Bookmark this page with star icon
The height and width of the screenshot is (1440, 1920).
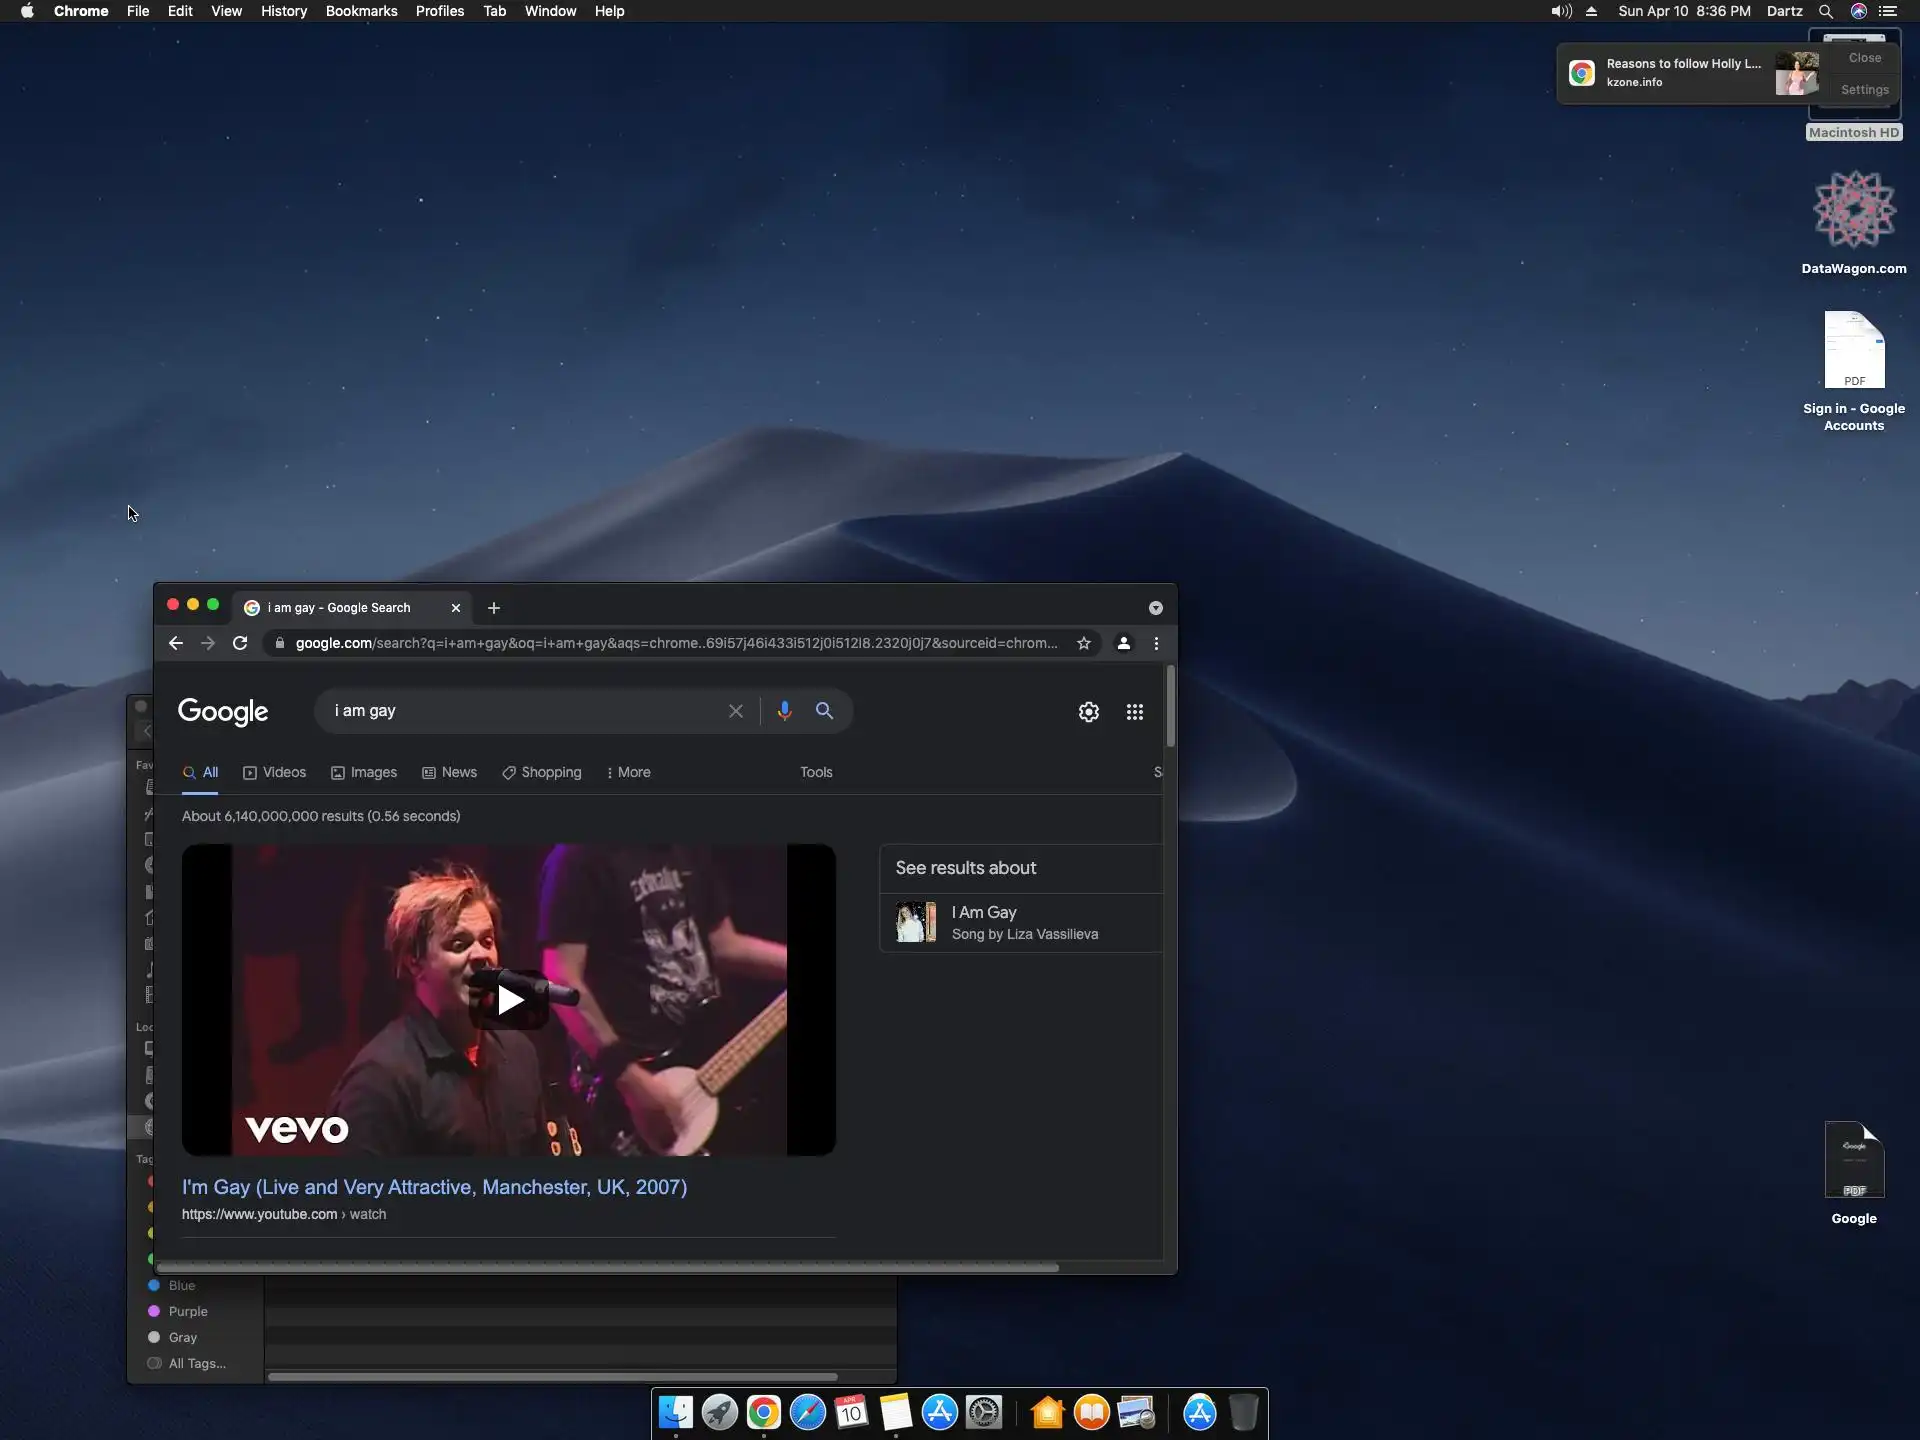(x=1083, y=643)
